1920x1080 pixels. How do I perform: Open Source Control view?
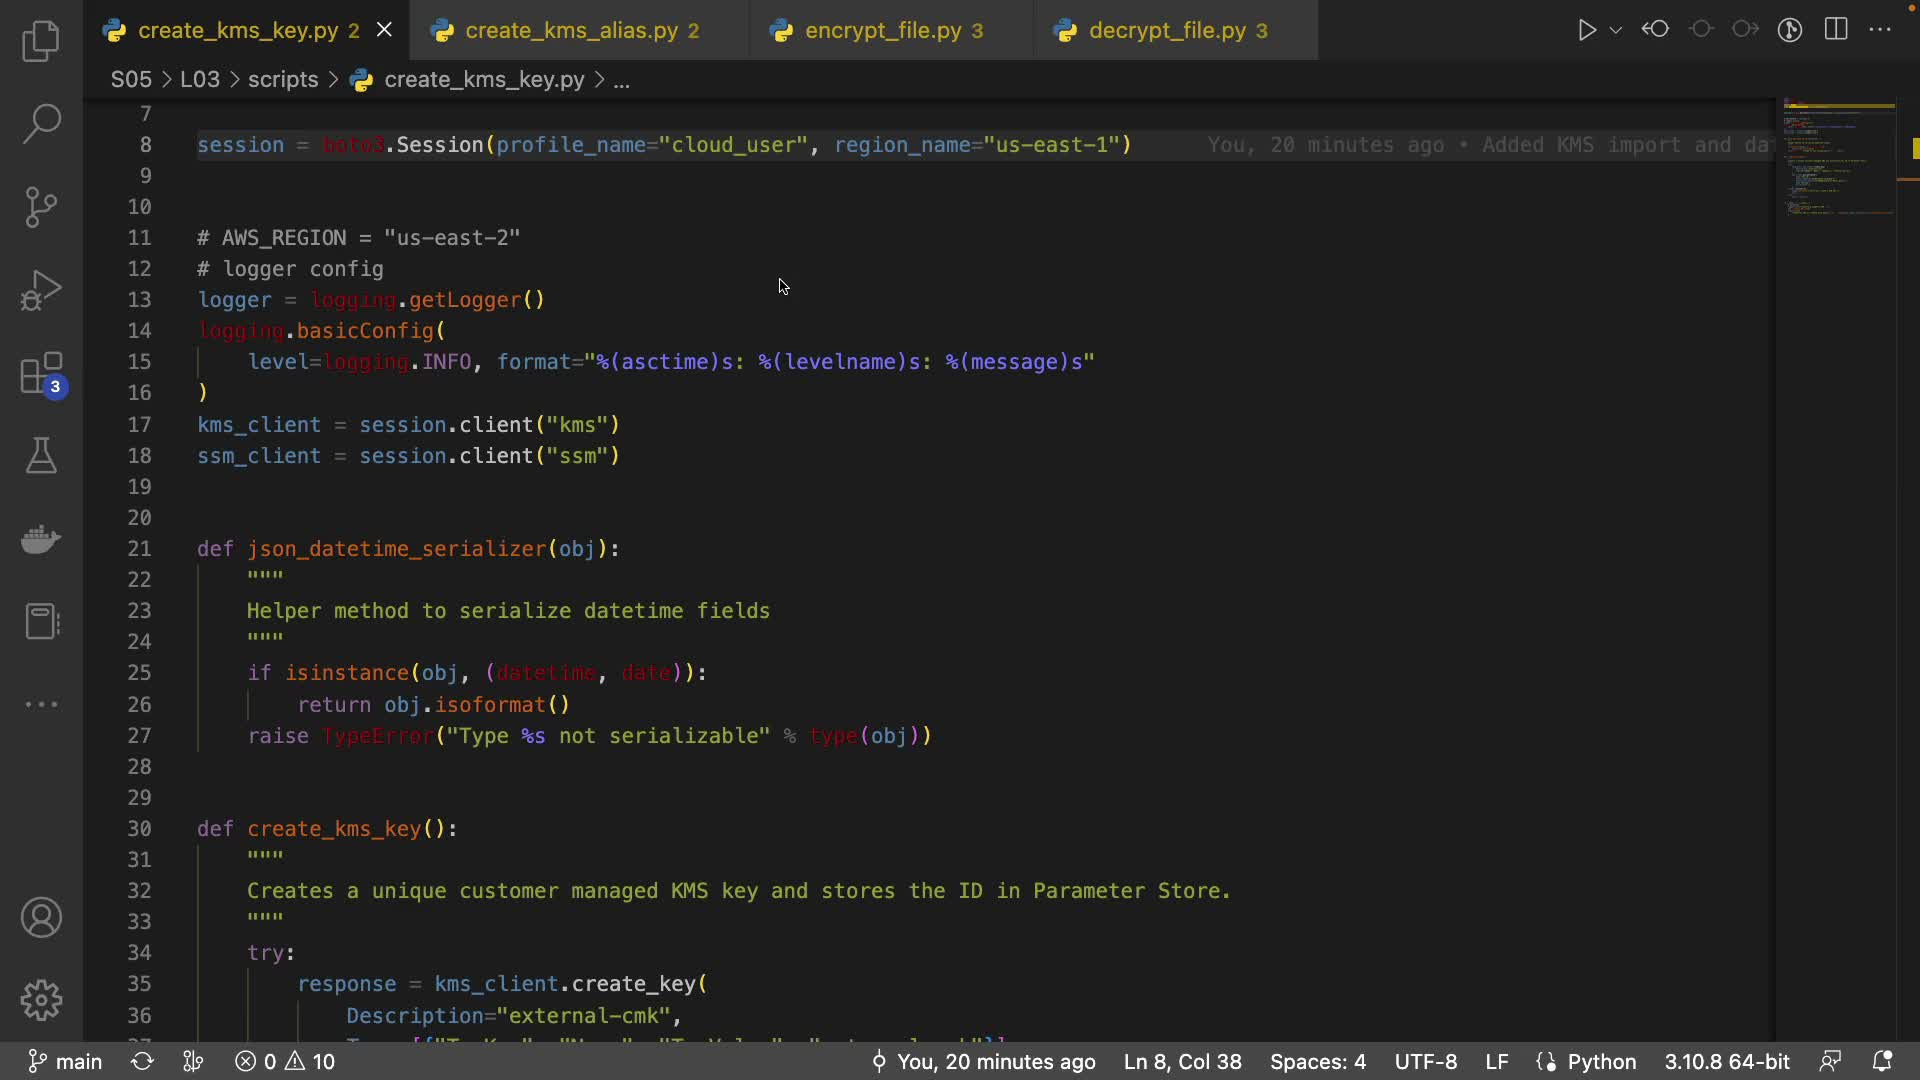pos(41,207)
